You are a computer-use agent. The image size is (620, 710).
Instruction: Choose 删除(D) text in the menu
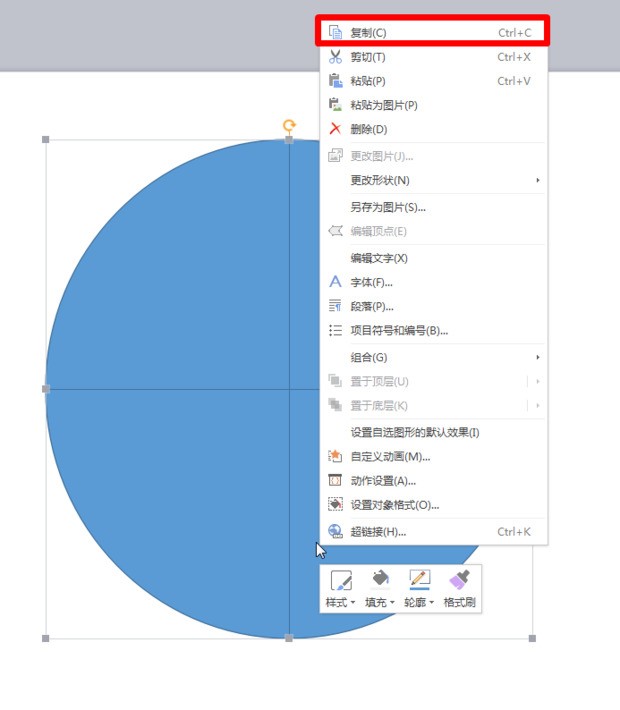click(x=369, y=130)
